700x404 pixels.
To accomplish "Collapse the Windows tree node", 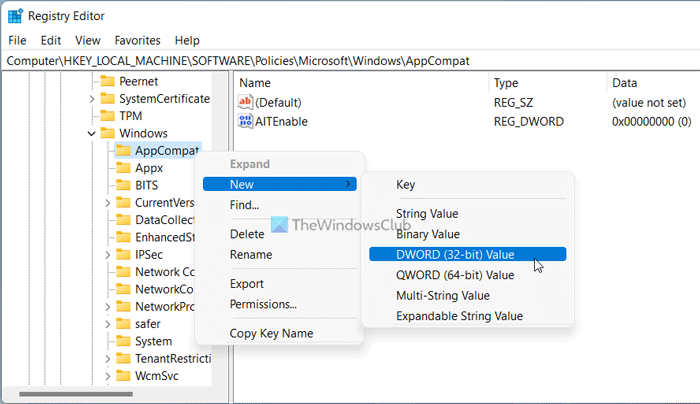I will click(92, 133).
